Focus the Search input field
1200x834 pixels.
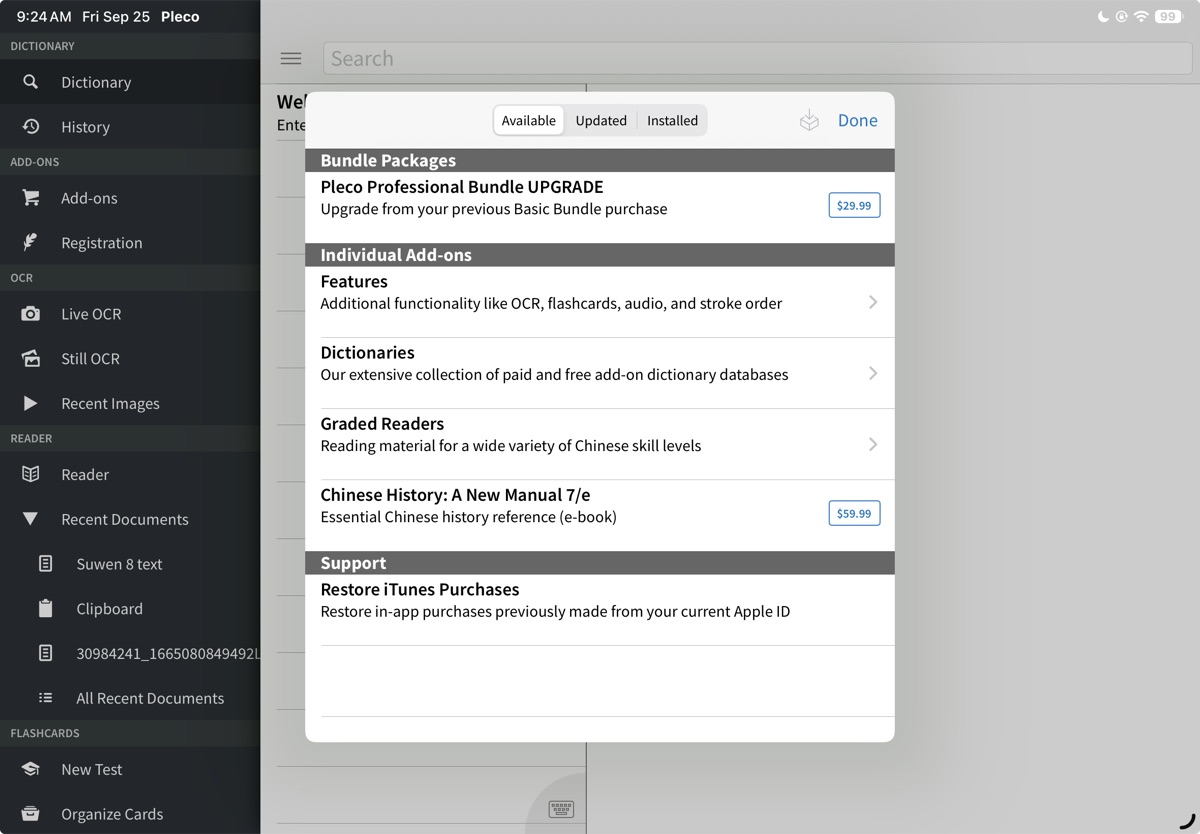758,58
